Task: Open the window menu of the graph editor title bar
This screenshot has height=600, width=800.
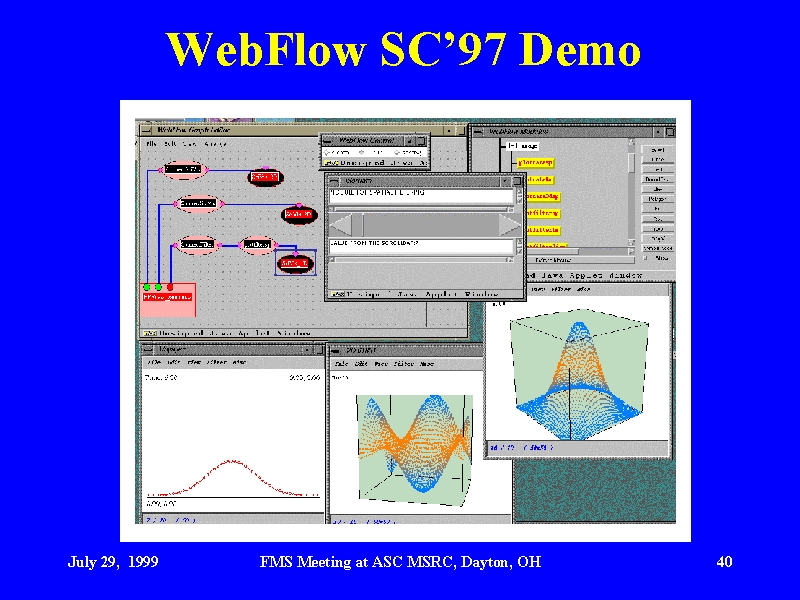Action: (x=145, y=130)
